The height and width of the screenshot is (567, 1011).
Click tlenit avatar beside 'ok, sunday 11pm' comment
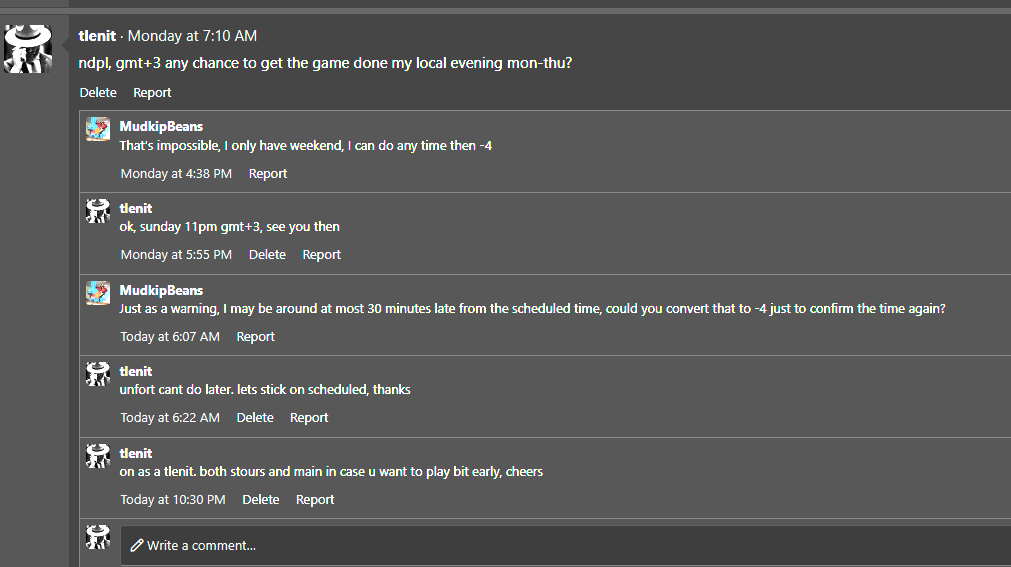[x=98, y=210]
